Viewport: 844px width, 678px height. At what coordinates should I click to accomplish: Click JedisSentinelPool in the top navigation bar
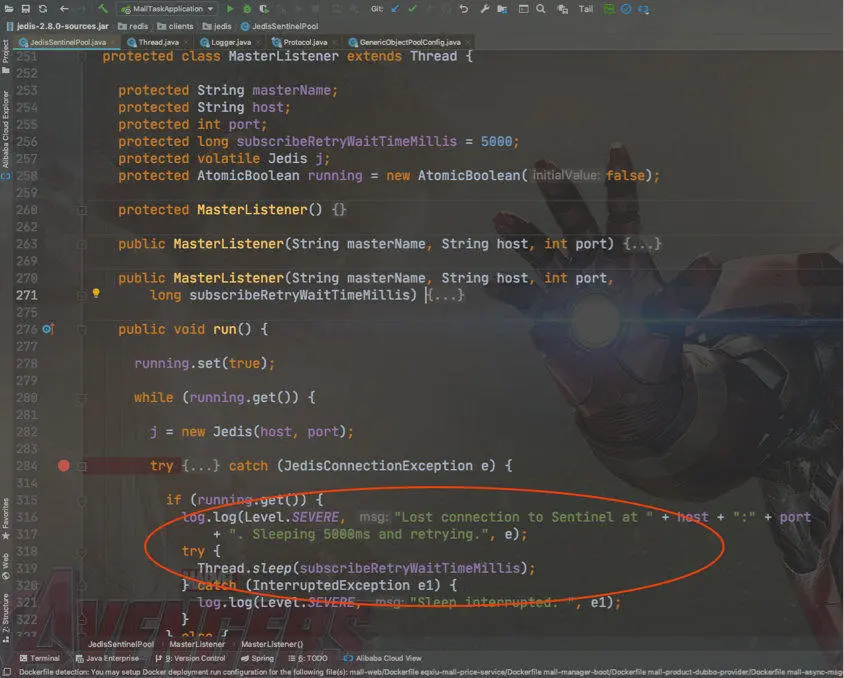[279, 26]
